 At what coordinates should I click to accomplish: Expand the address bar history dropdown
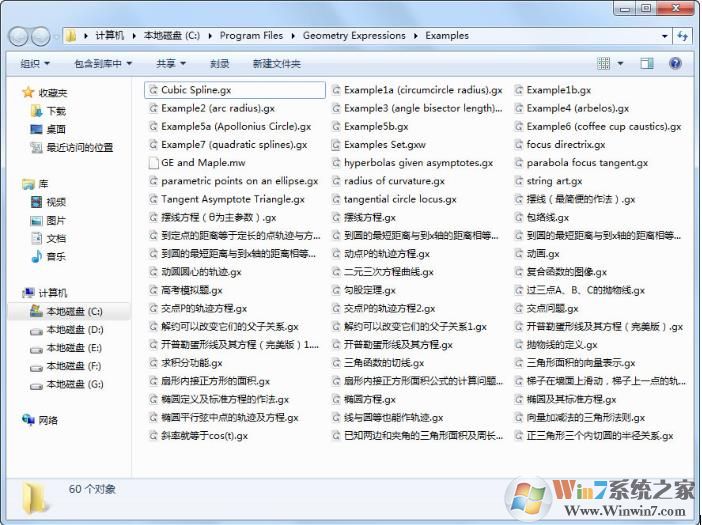[x=664, y=36]
